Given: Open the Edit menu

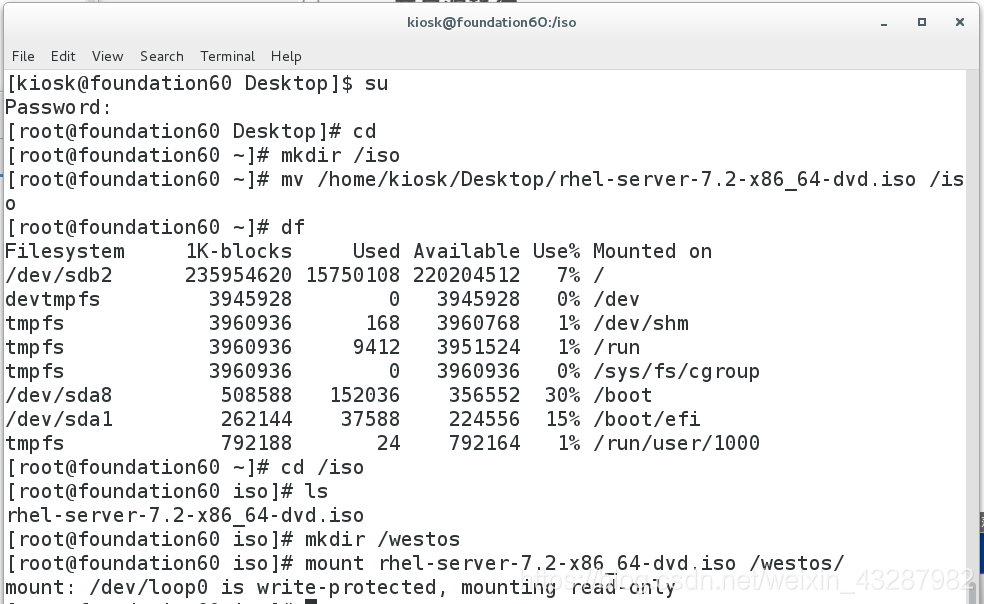Looking at the screenshot, I should [x=63, y=57].
